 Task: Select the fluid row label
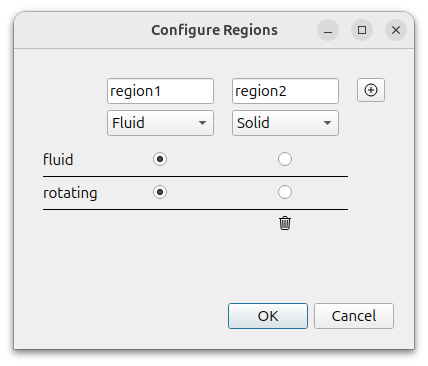[x=58, y=159]
